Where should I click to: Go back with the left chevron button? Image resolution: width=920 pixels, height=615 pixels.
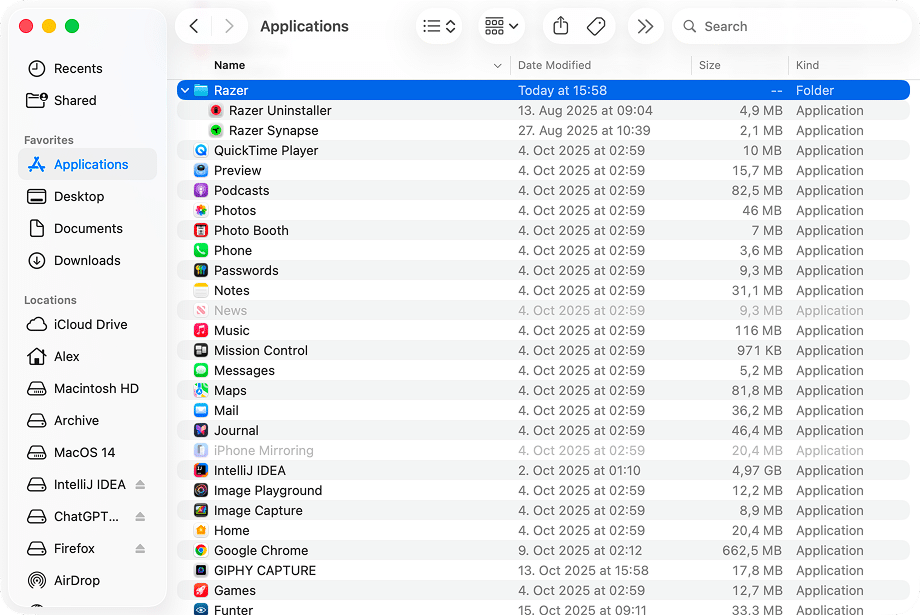(x=194, y=27)
